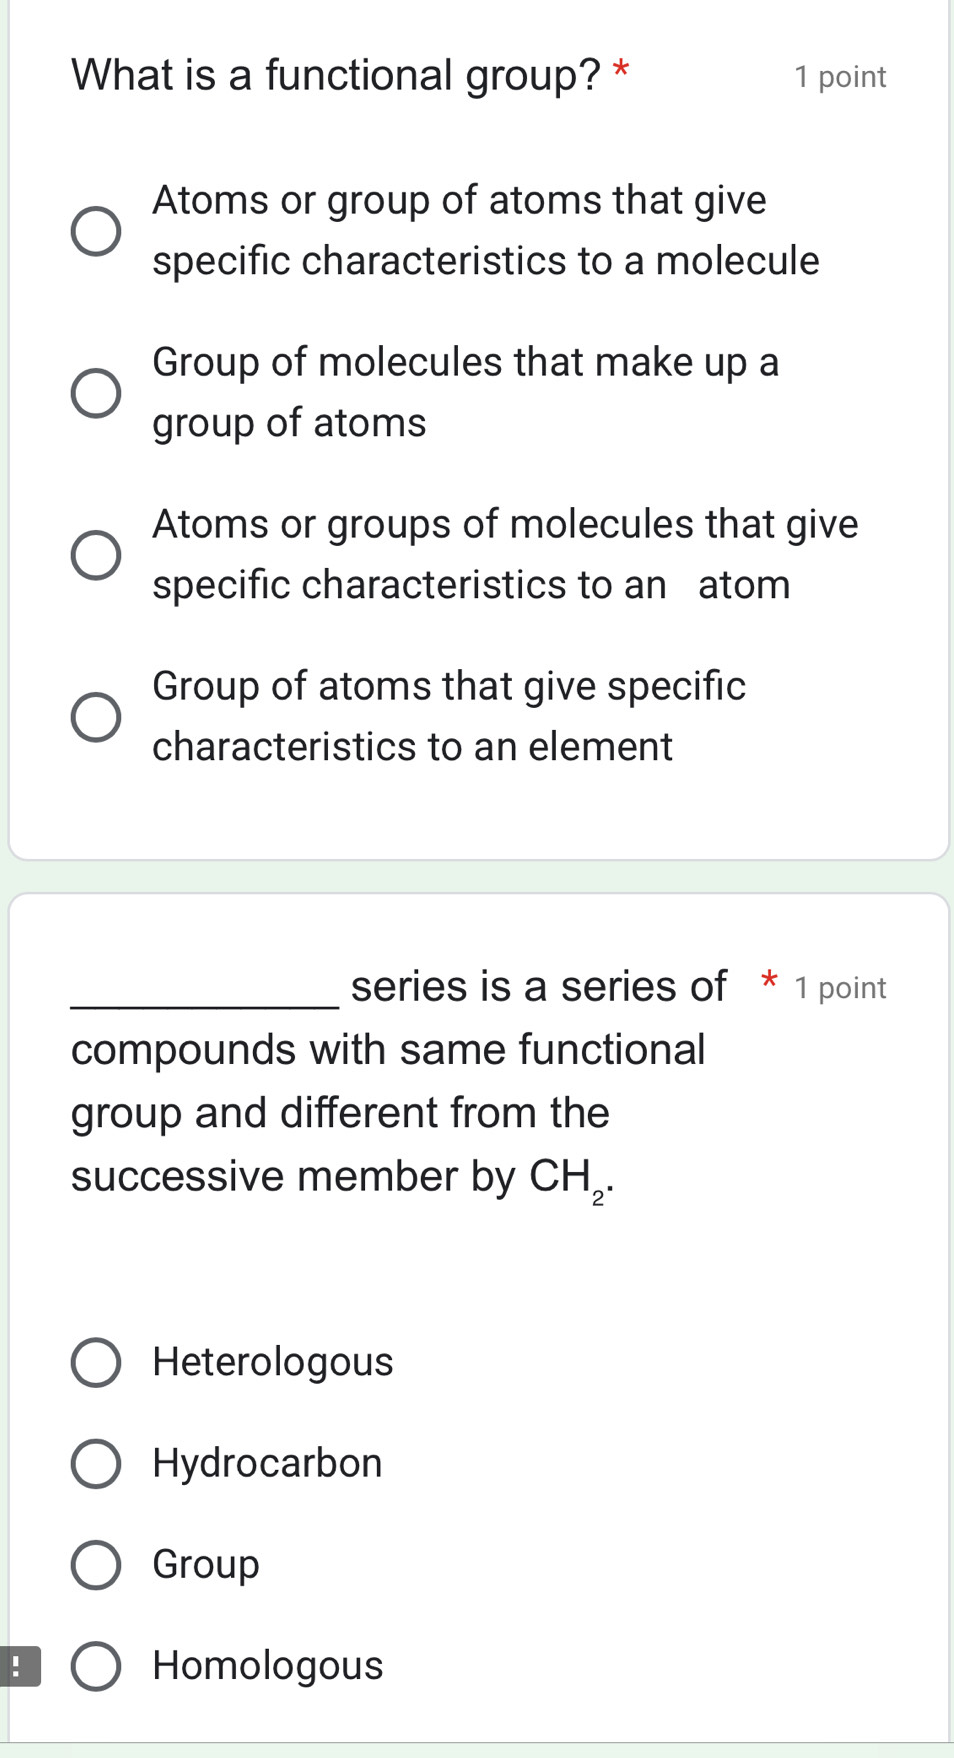
Task: Click the 'What is a functional group?' question title
Action: [x=336, y=75]
